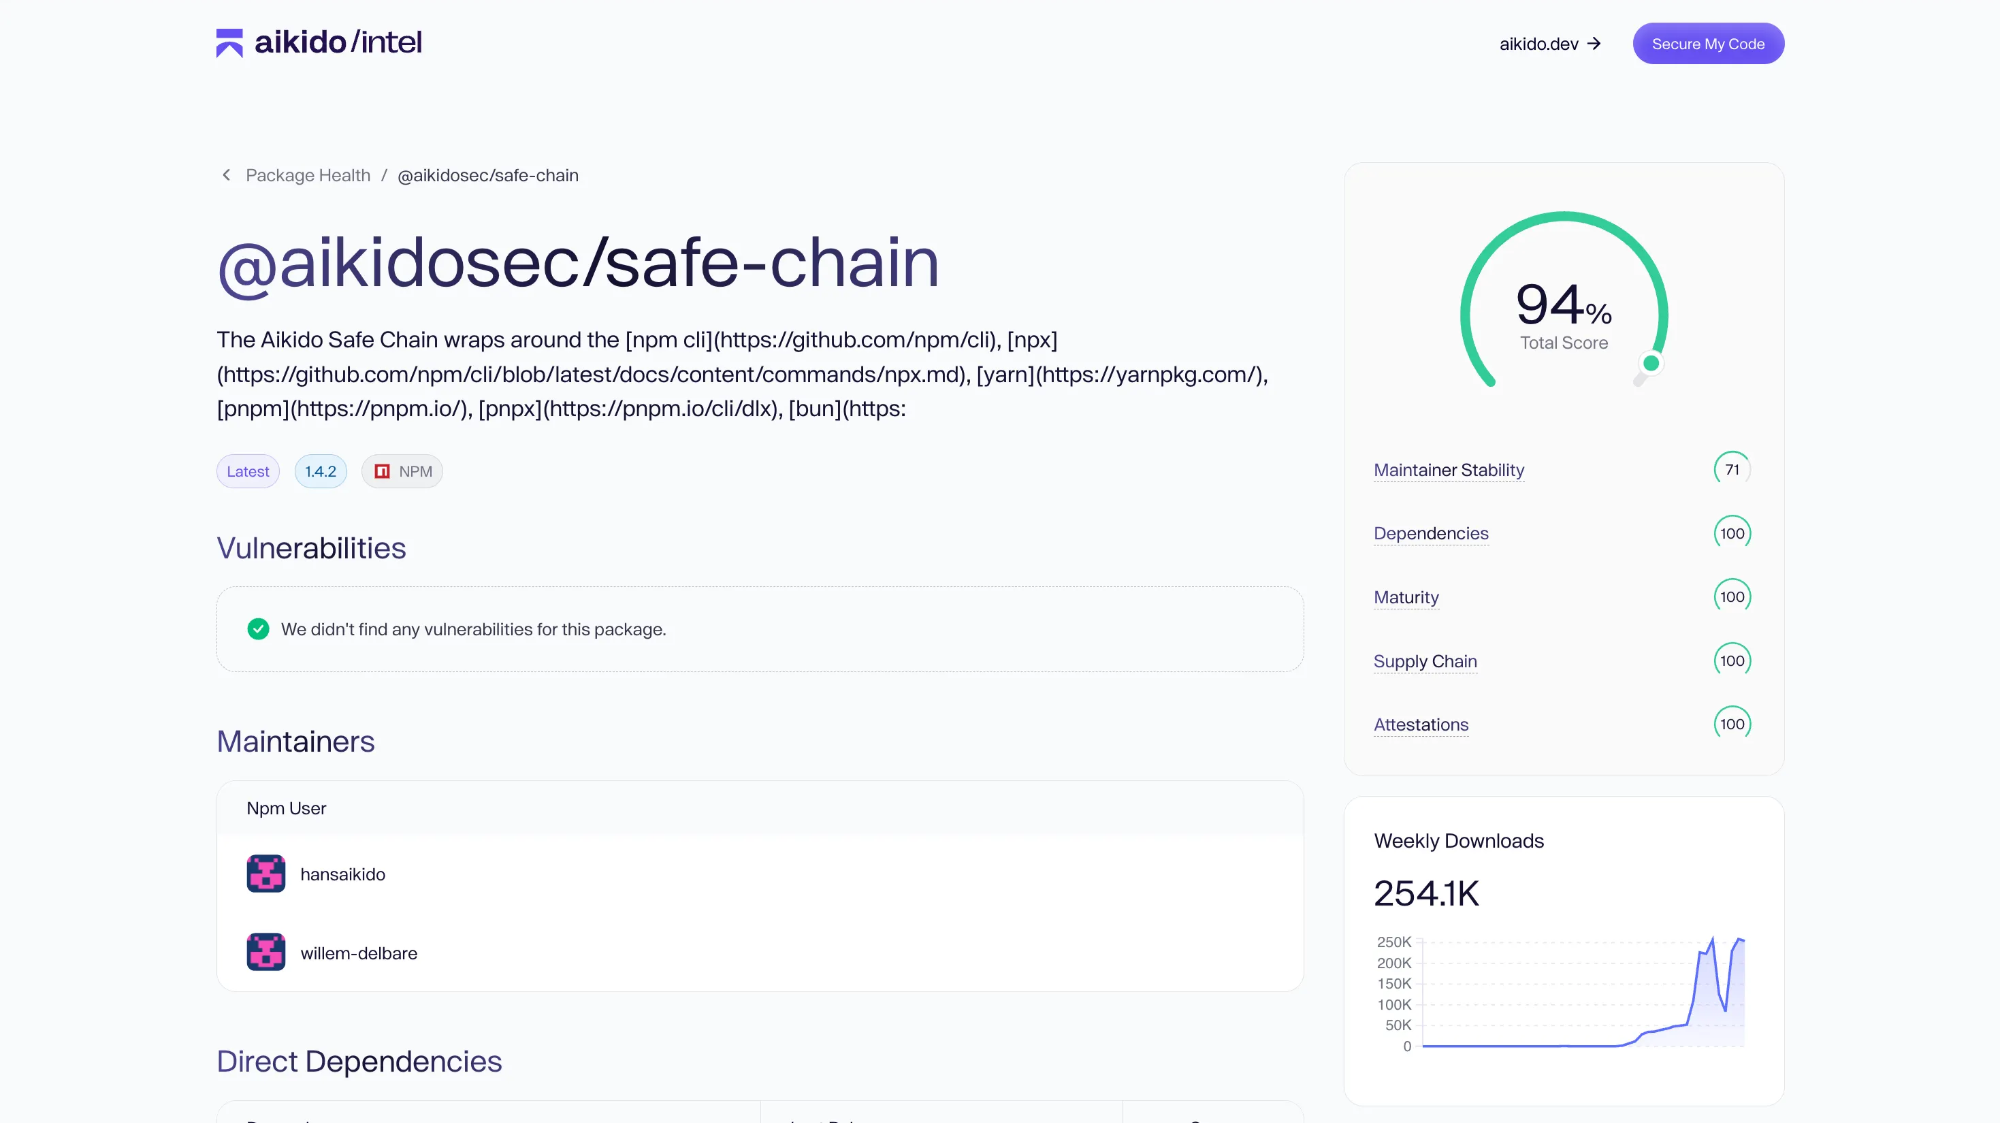Open the Maturity score details
The height and width of the screenshot is (1123, 2000).
click(x=1406, y=597)
